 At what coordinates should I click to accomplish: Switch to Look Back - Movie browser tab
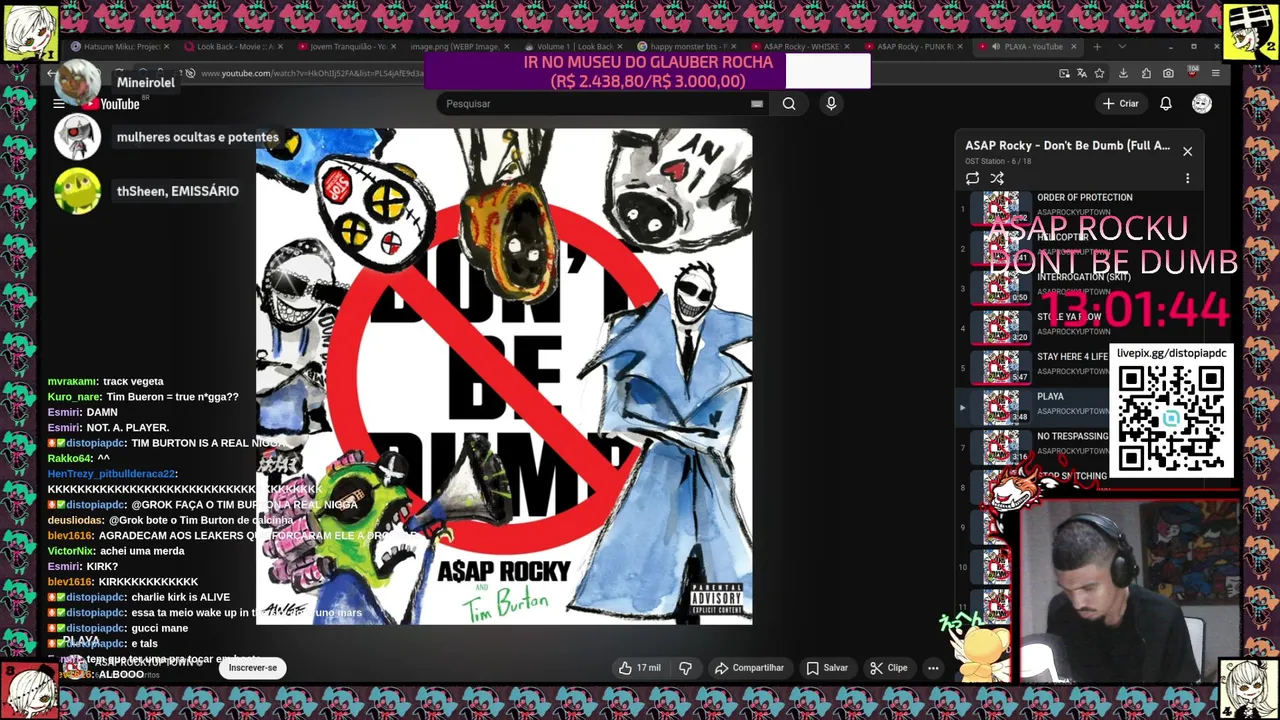click(233, 46)
